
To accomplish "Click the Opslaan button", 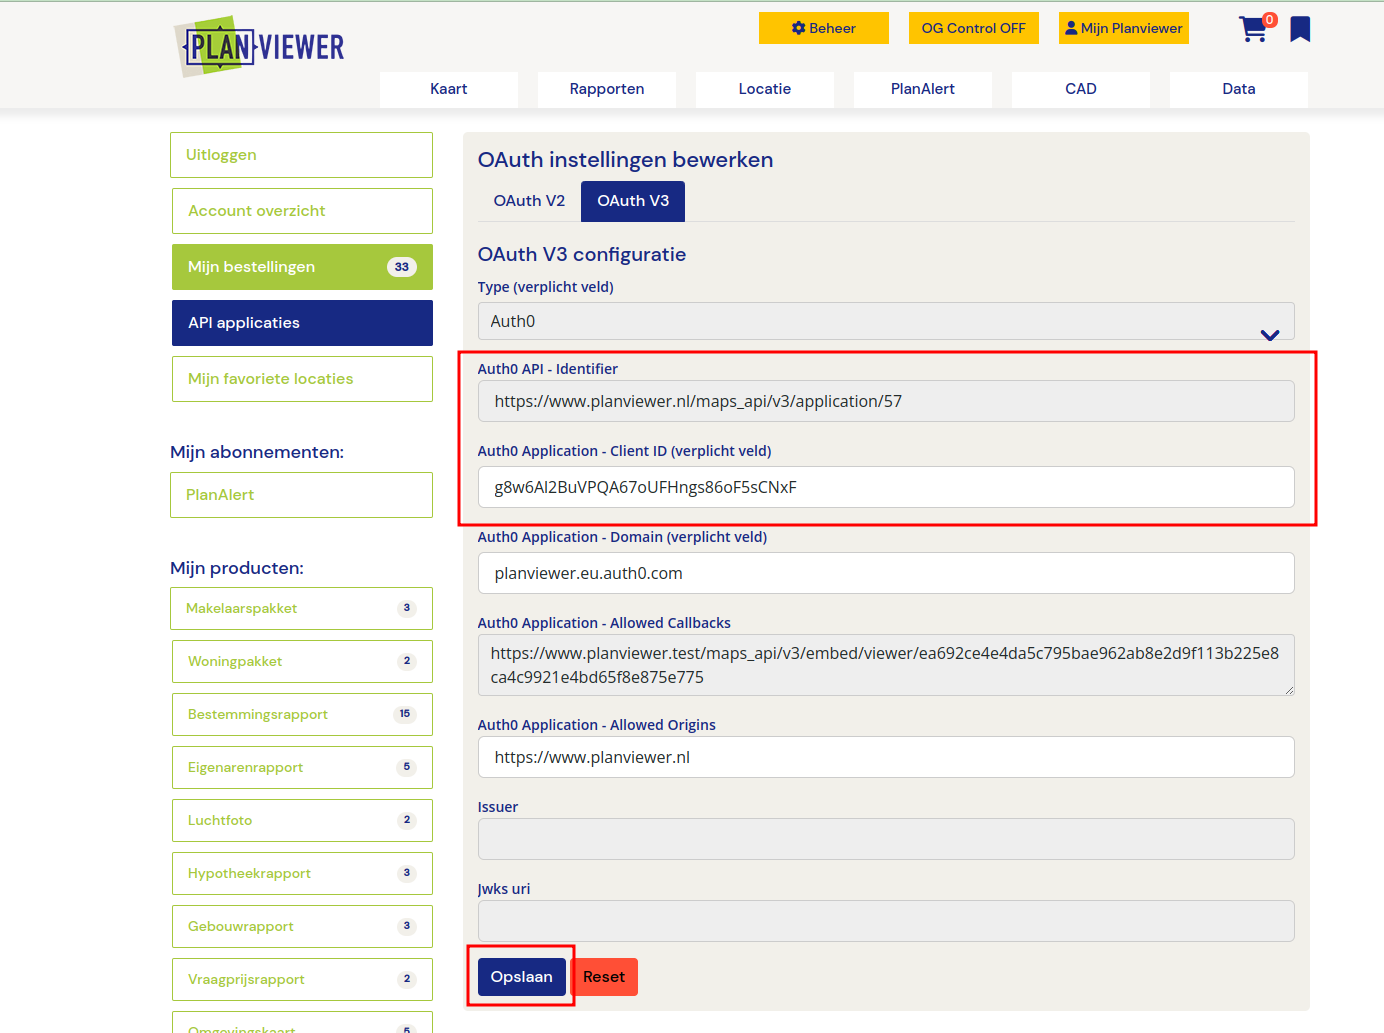I will (x=521, y=976).
